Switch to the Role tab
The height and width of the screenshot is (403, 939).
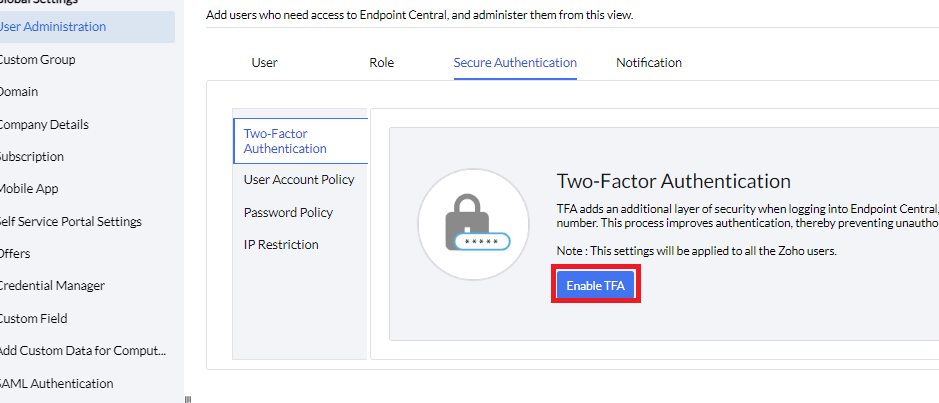[x=382, y=62]
